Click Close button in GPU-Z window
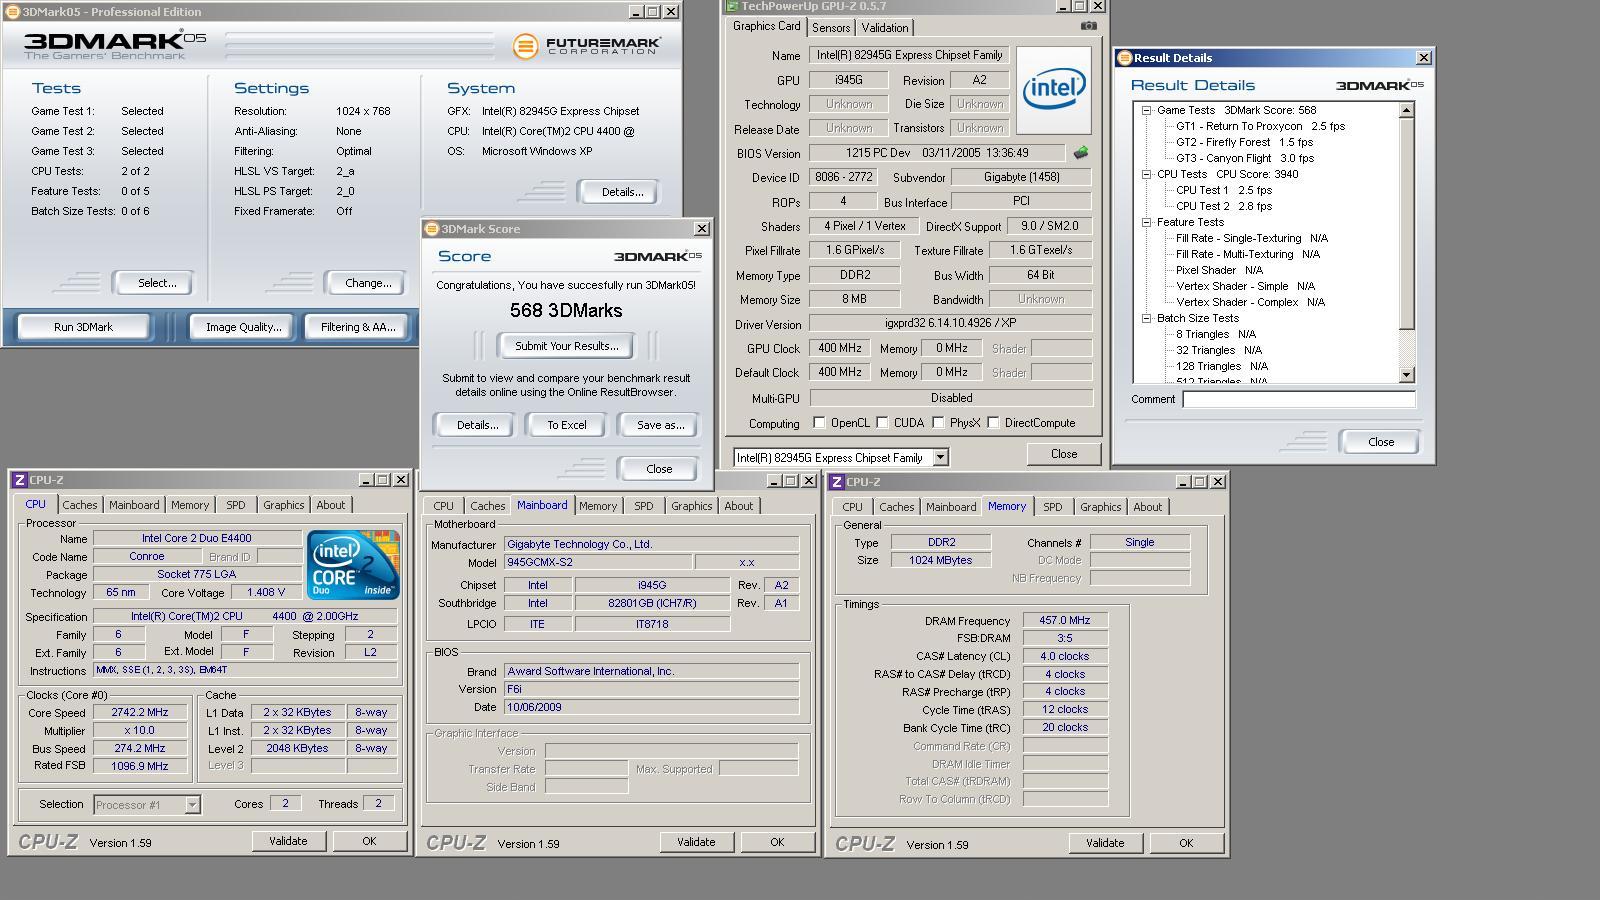Screen dimensions: 1600x900 click(1064, 454)
